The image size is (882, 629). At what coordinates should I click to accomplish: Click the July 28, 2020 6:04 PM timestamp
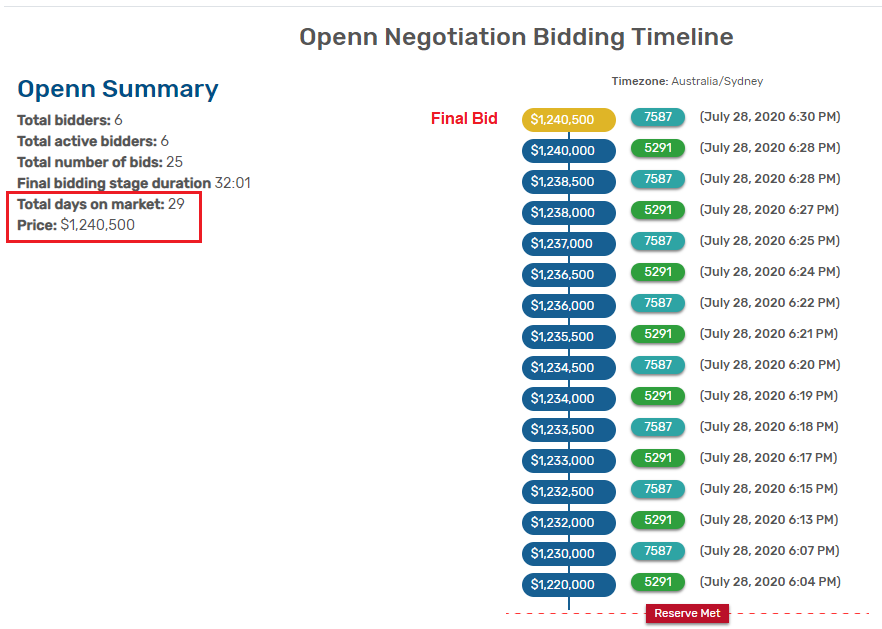coord(769,582)
